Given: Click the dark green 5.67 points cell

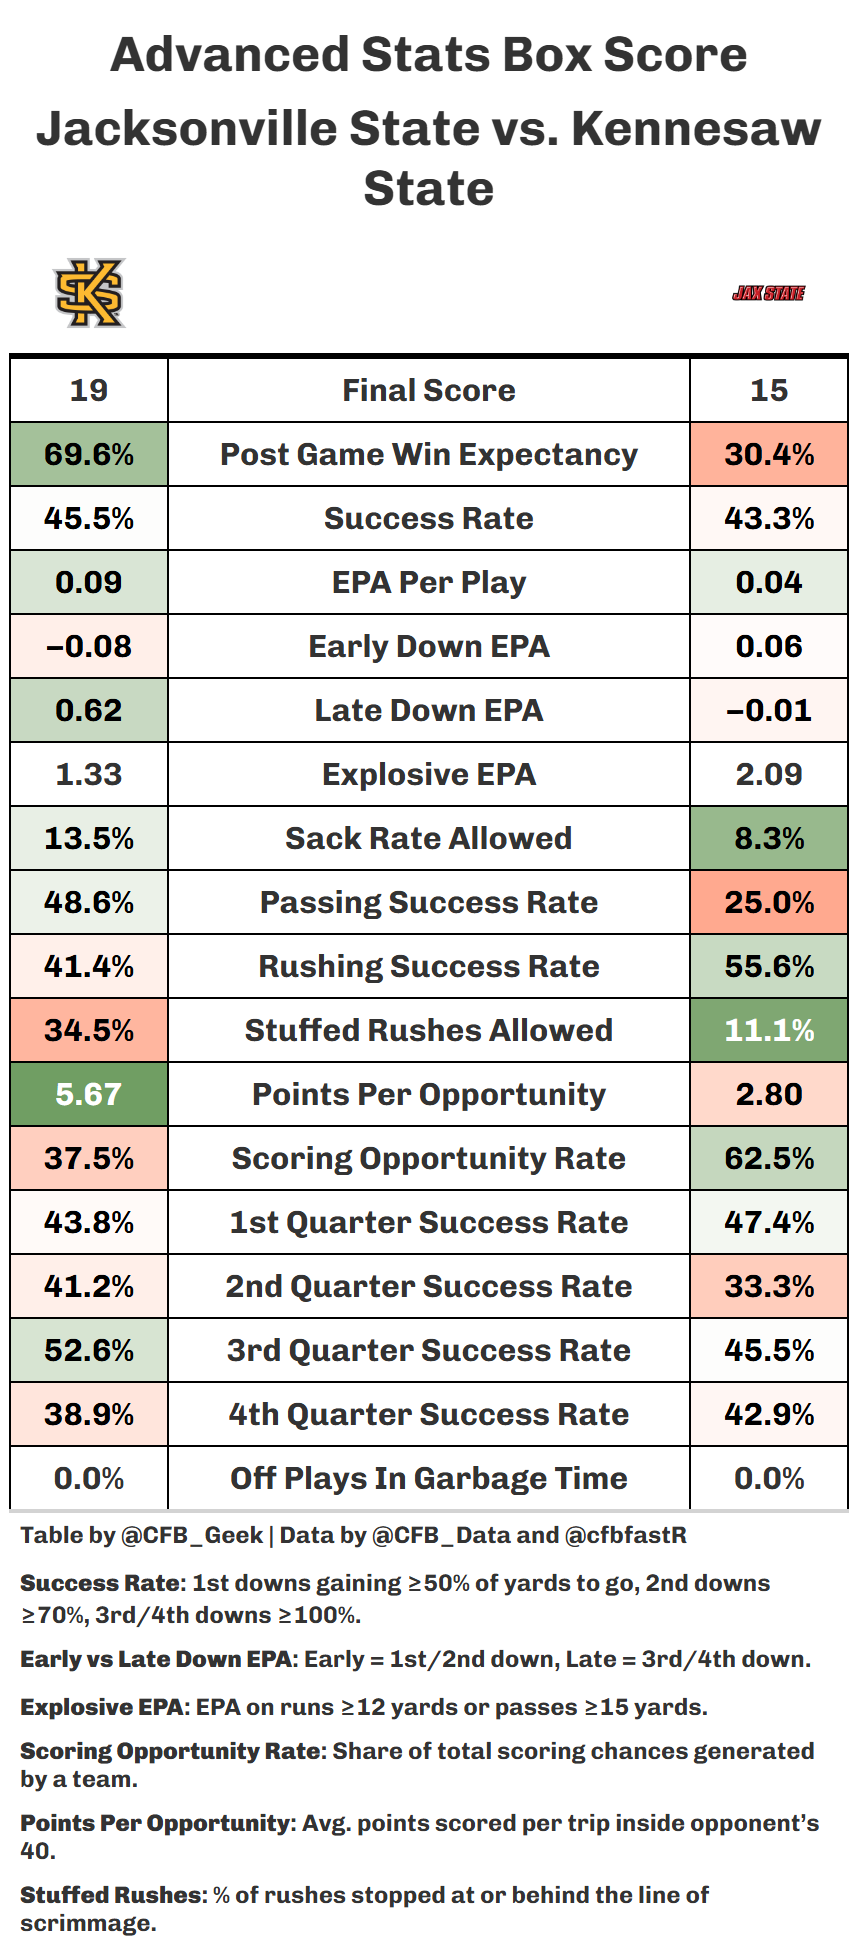Looking at the screenshot, I should (x=89, y=1094).
